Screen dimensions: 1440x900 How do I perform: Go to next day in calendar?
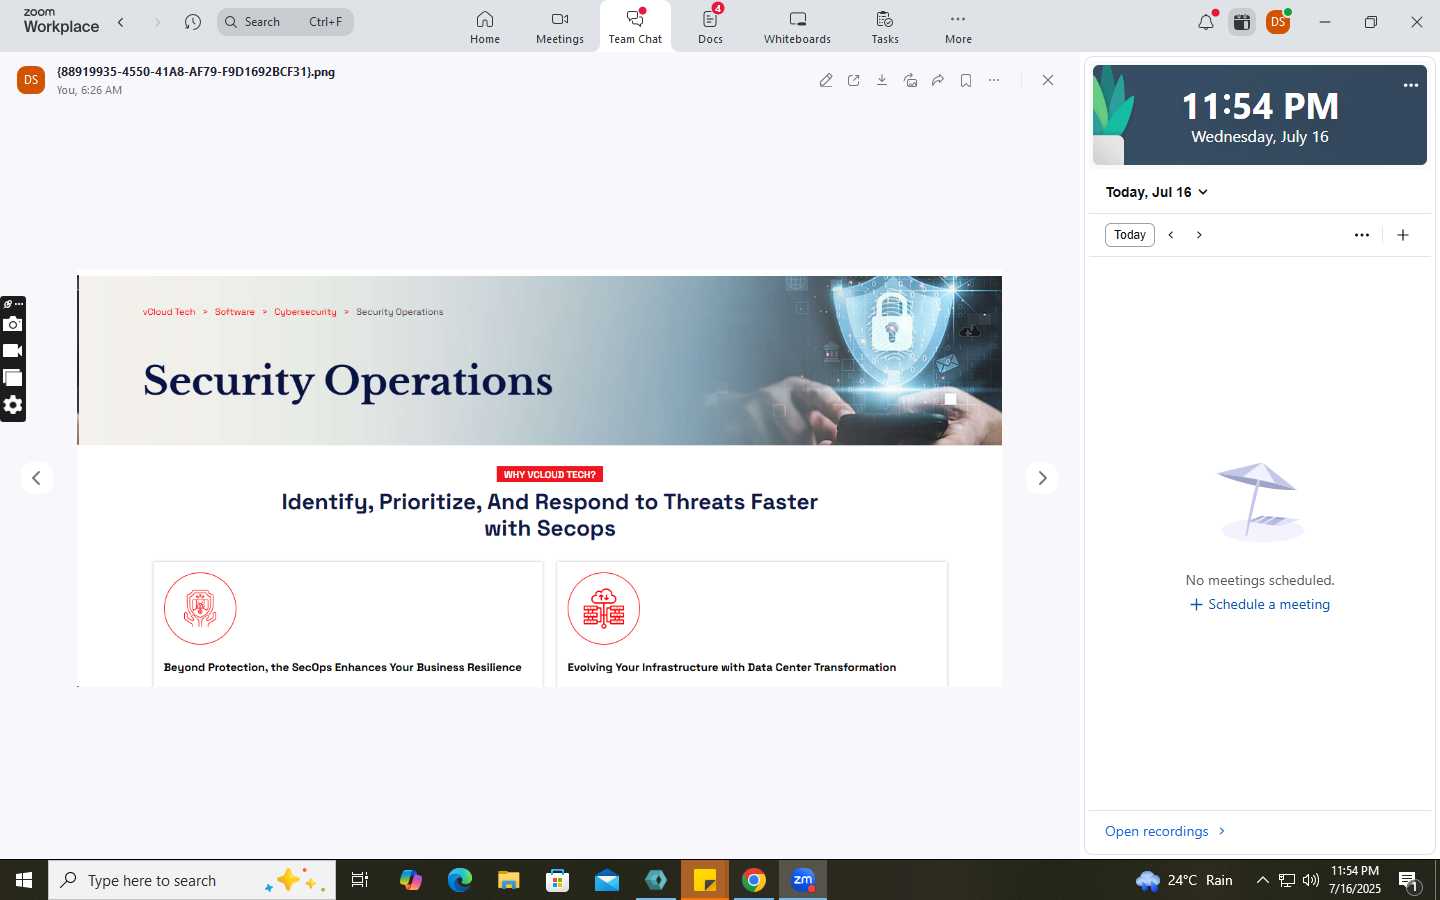point(1199,235)
